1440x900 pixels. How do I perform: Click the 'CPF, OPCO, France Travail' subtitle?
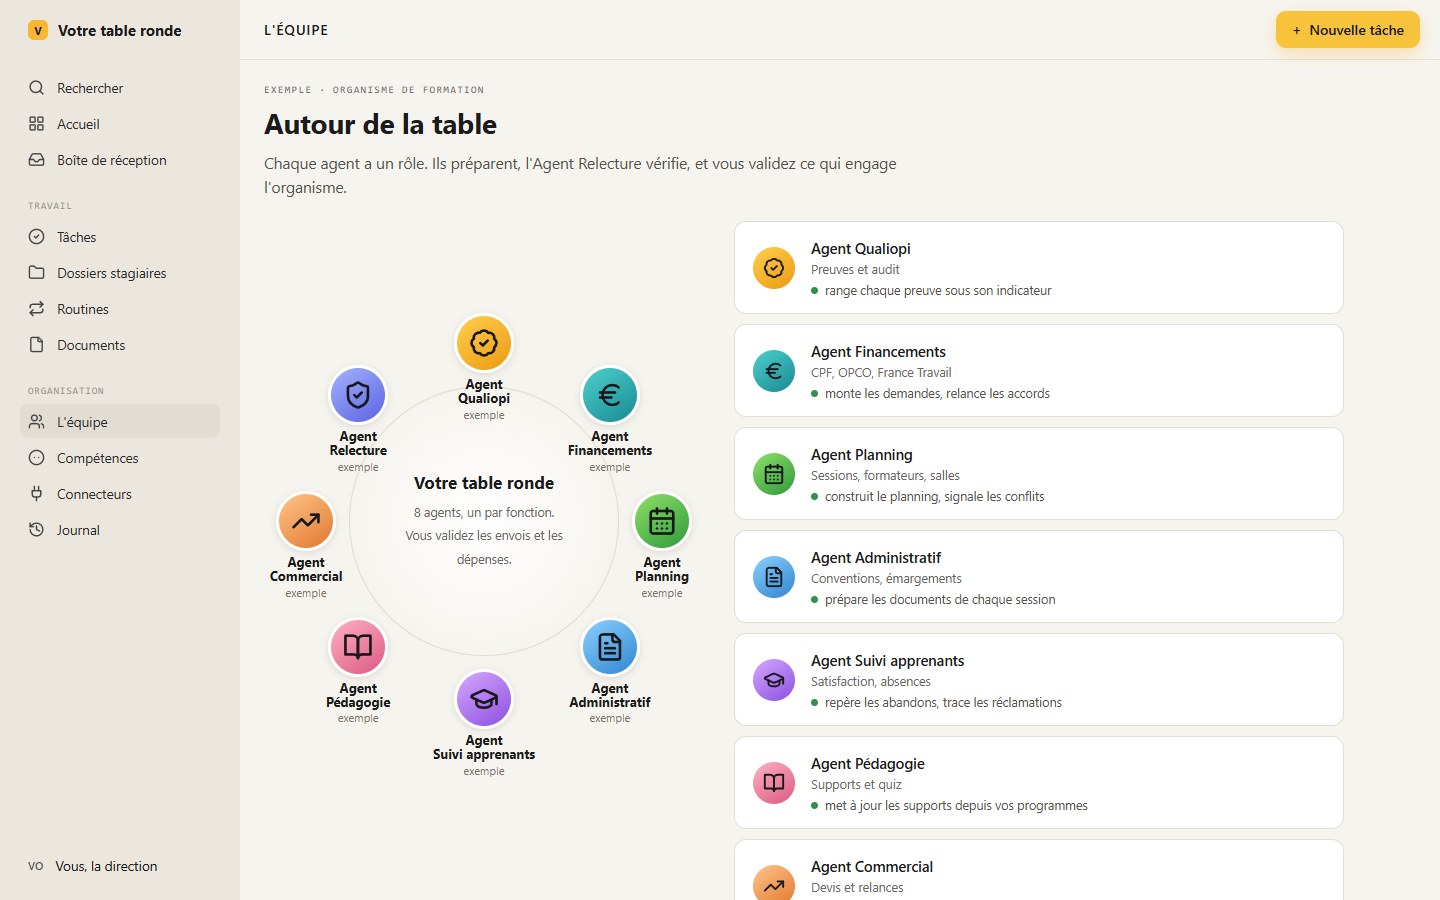click(881, 373)
